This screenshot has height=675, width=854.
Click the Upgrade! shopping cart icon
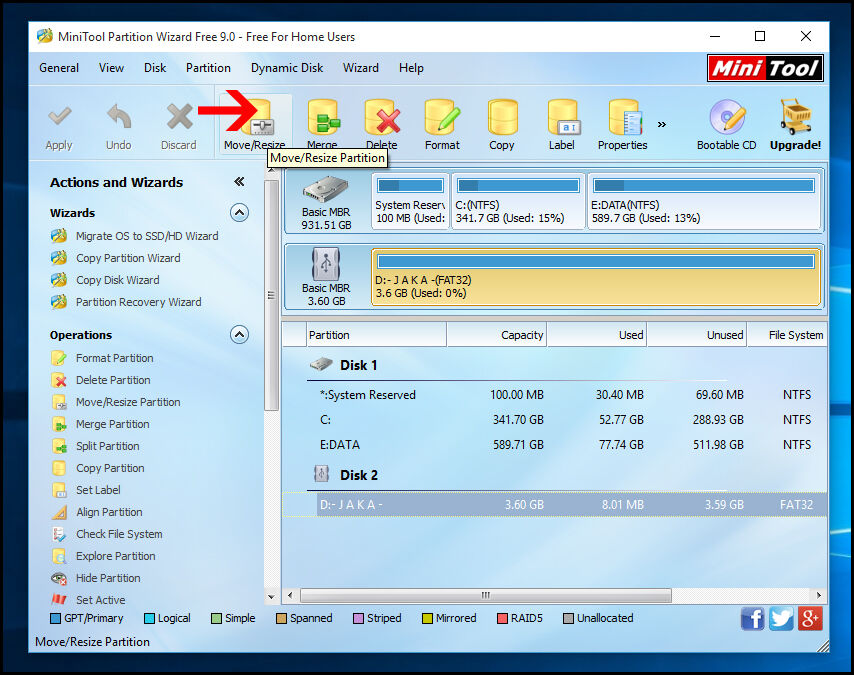796,116
